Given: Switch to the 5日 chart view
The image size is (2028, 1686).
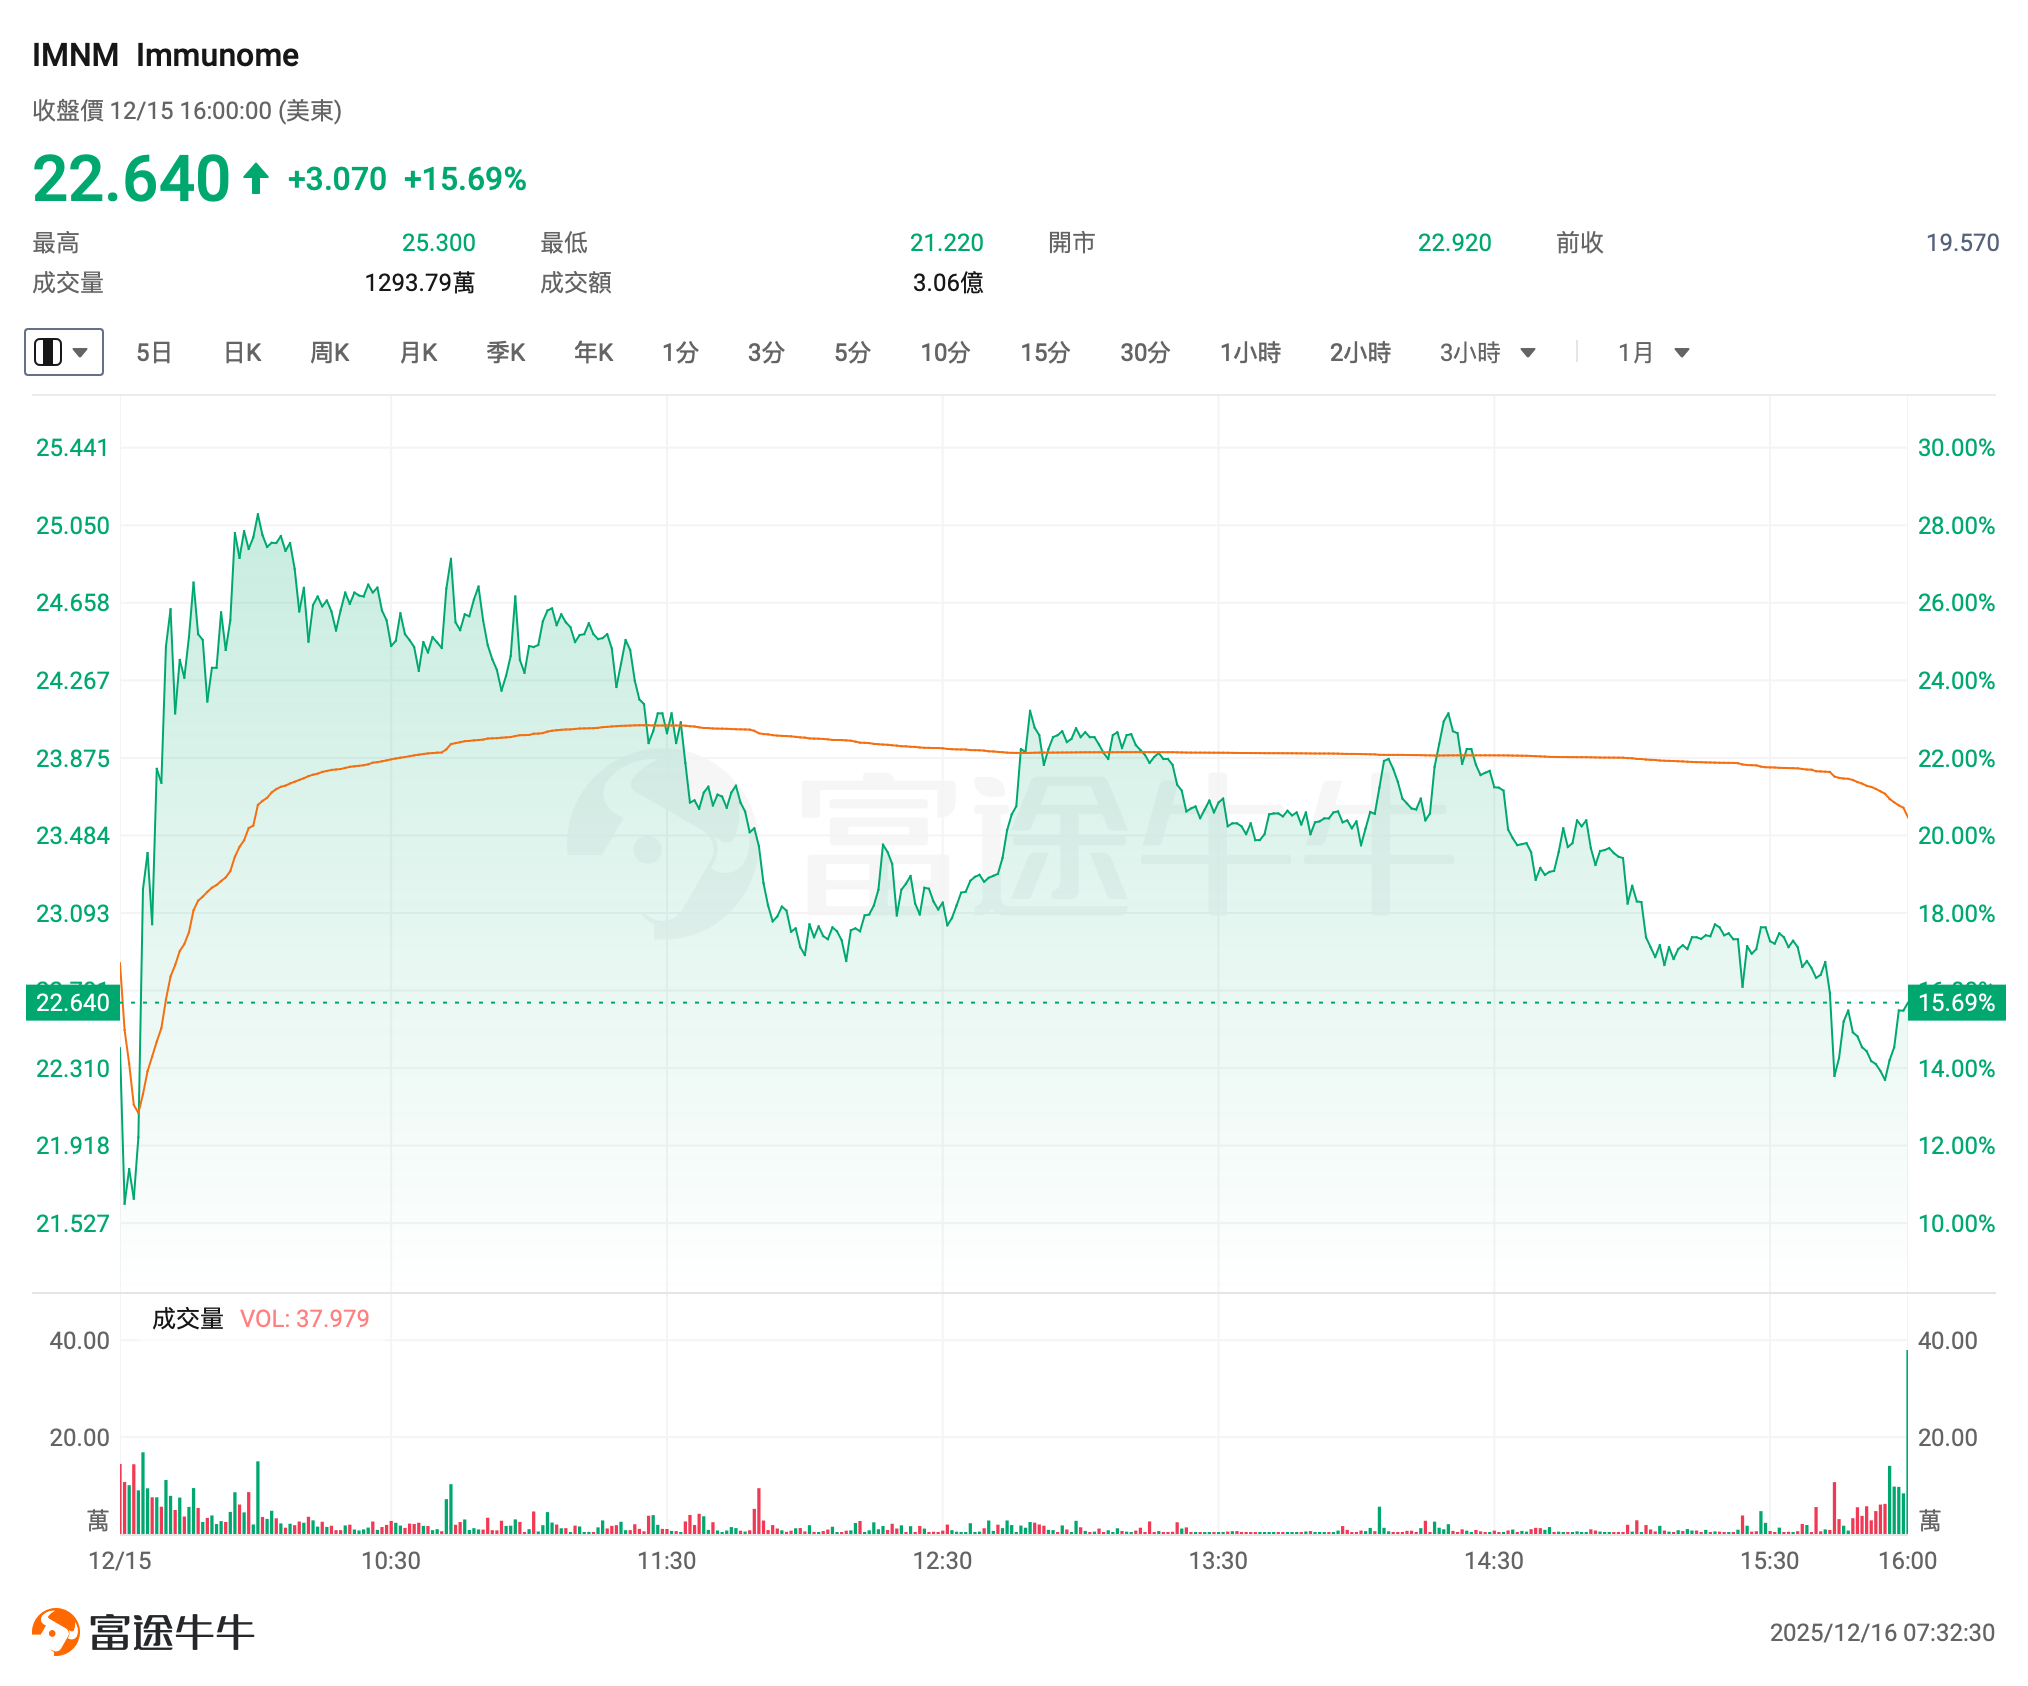Looking at the screenshot, I should [154, 352].
